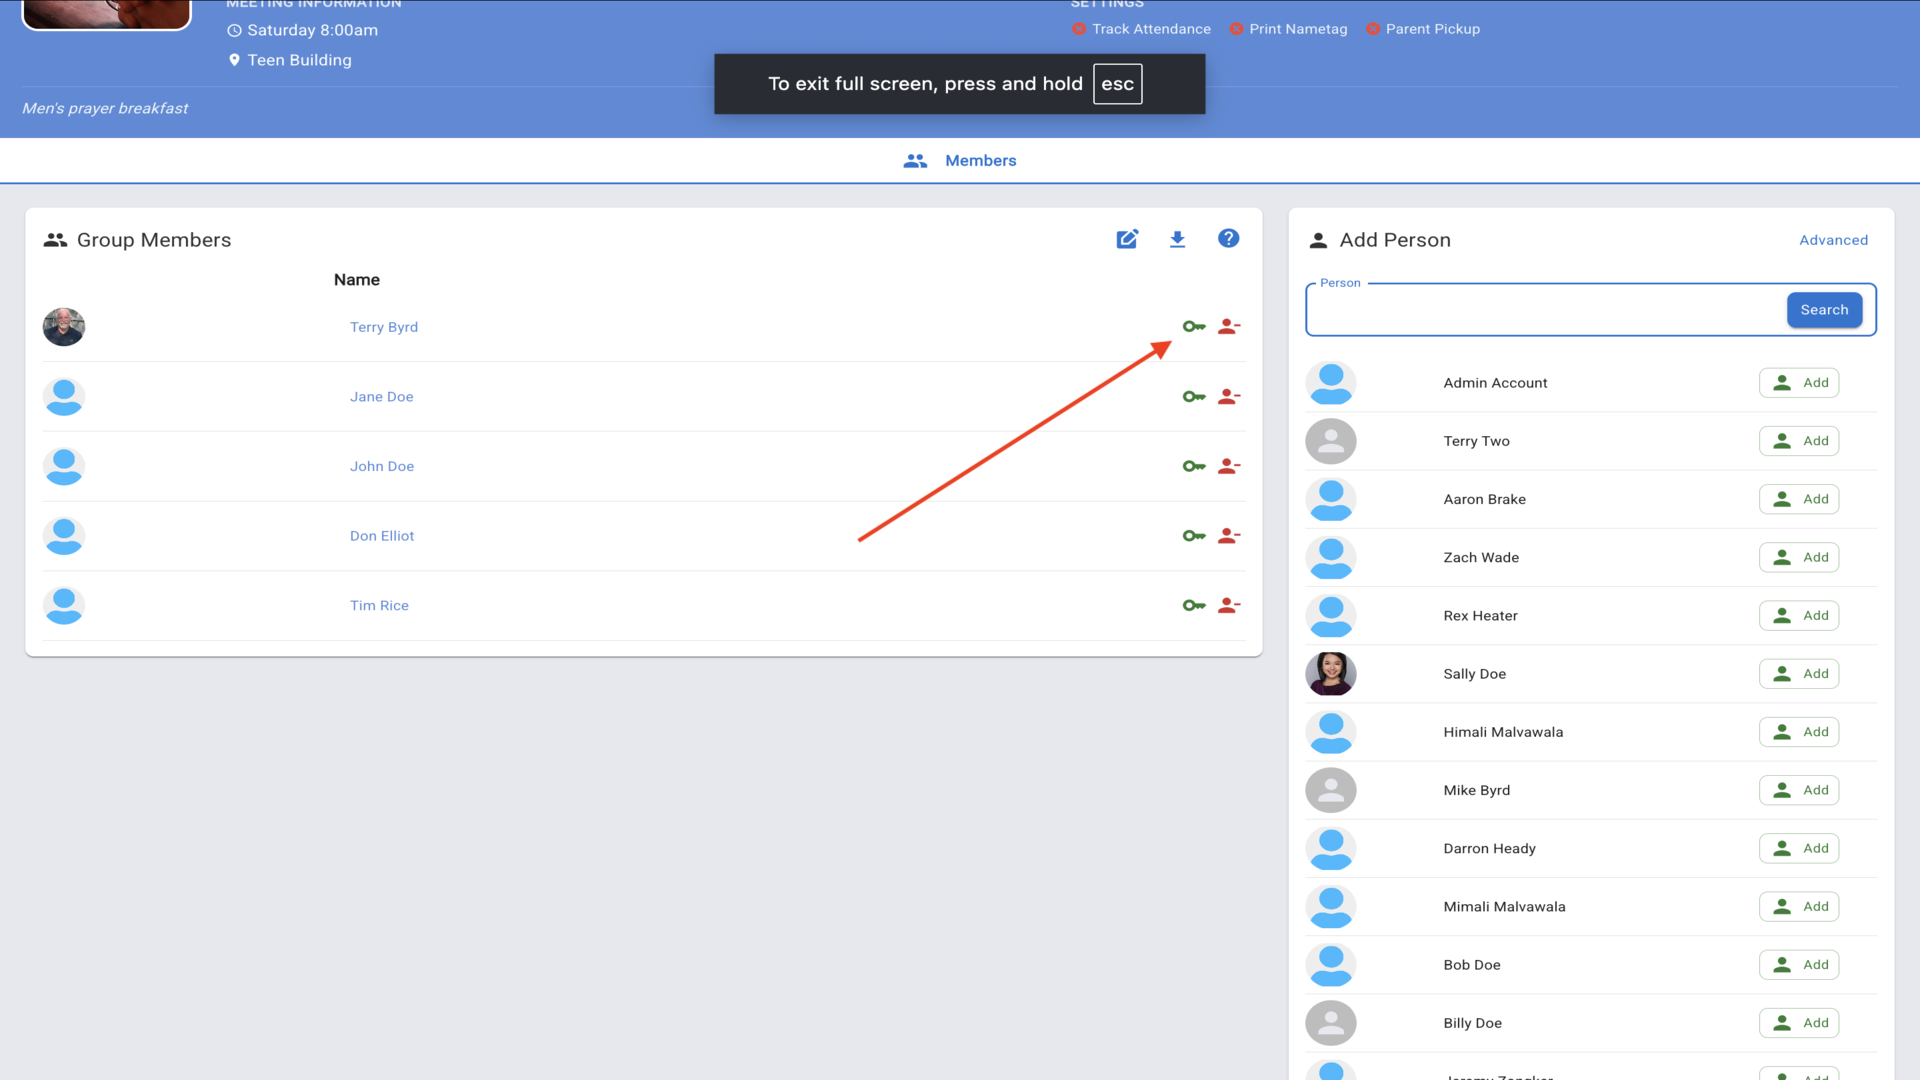Toggle the Track Attendance setting
This screenshot has width=1920, height=1080.
[x=1141, y=29]
